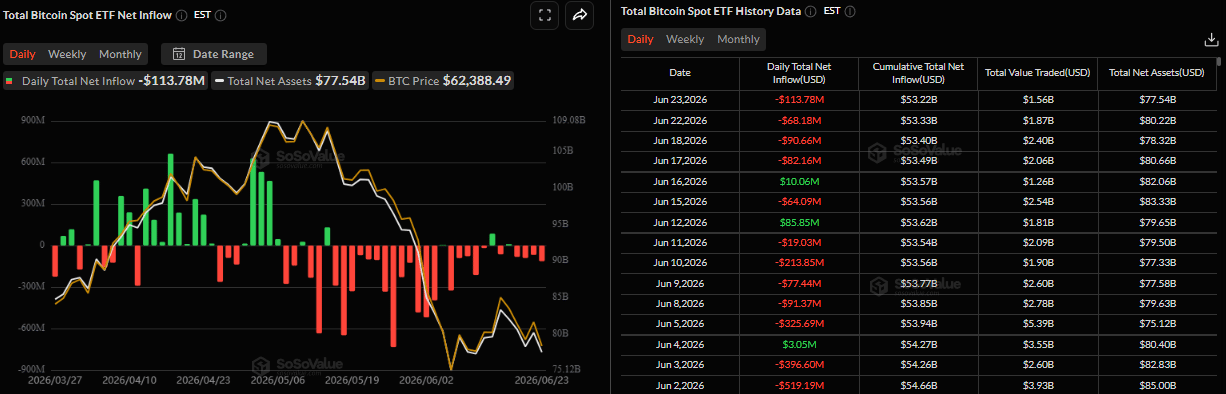The height and width of the screenshot is (394, 1226).
Task: Toggle Daily Total Net Inflow legend series
Action: 105,81
